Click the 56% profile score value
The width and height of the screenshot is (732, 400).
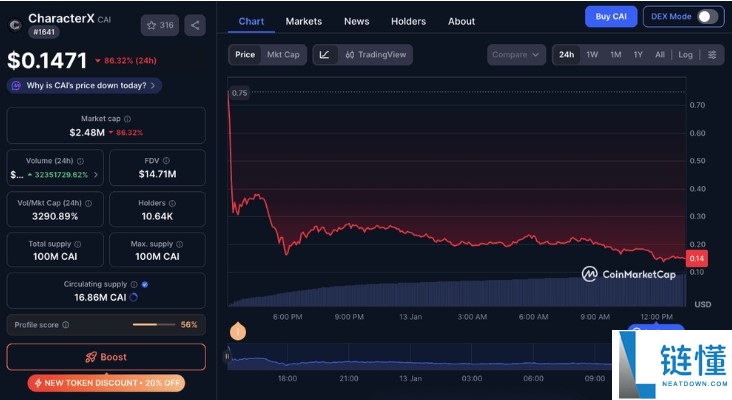pyautogui.click(x=189, y=324)
